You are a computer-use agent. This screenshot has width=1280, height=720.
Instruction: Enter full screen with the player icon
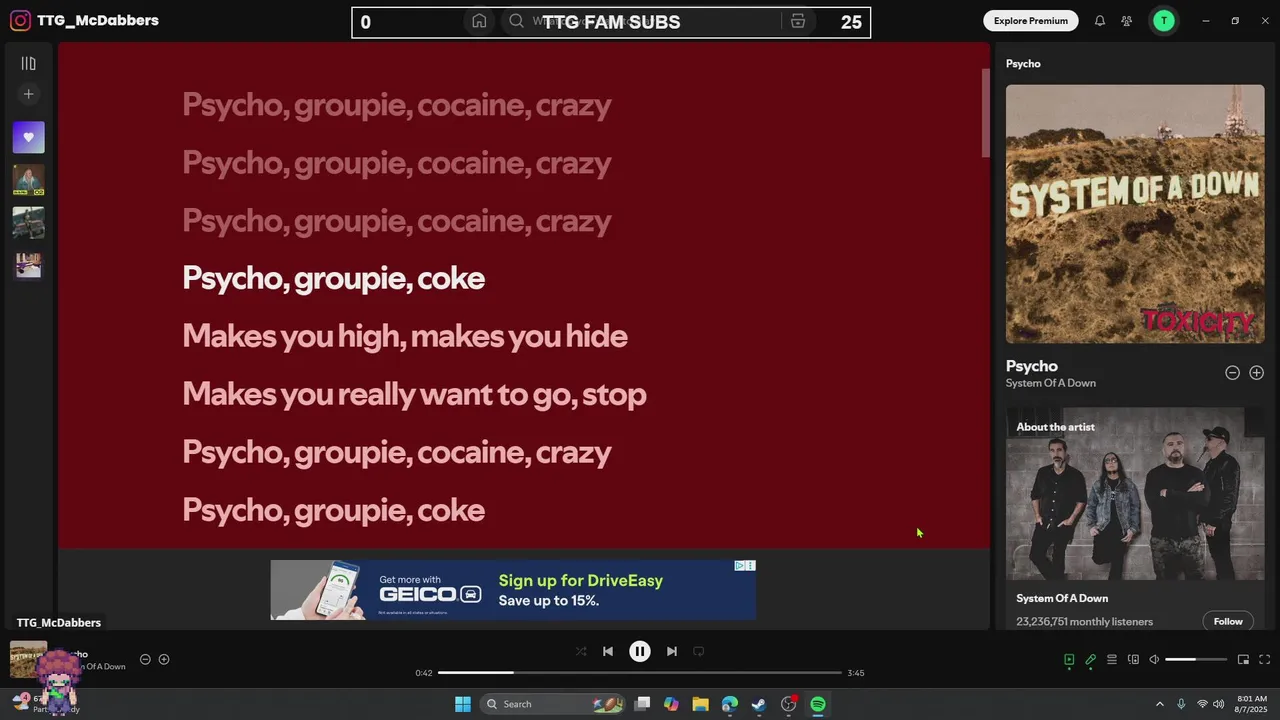[1264, 660]
